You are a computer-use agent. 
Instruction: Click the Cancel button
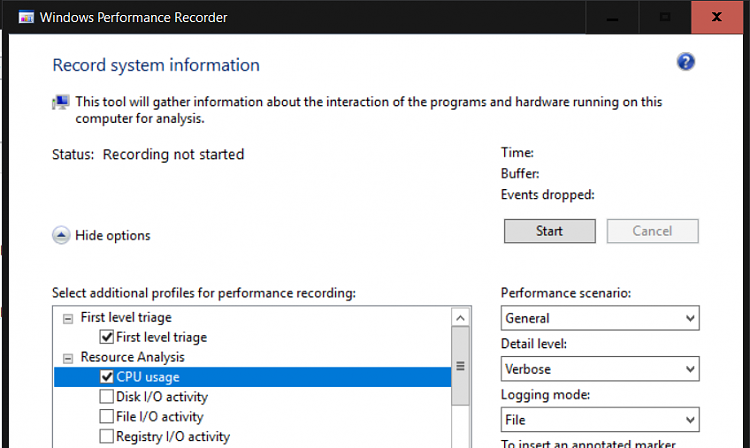click(652, 231)
